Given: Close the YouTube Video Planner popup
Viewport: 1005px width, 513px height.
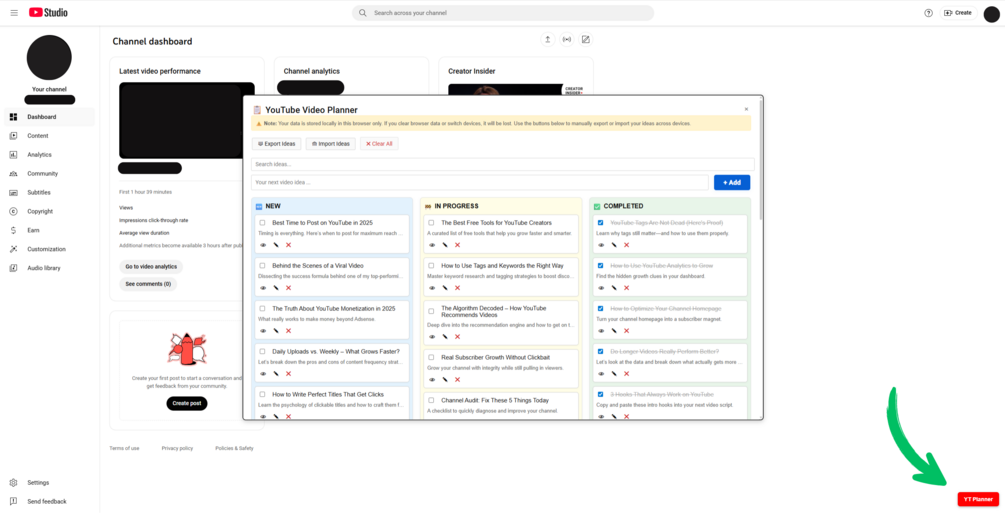Looking at the screenshot, I should (746, 110).
